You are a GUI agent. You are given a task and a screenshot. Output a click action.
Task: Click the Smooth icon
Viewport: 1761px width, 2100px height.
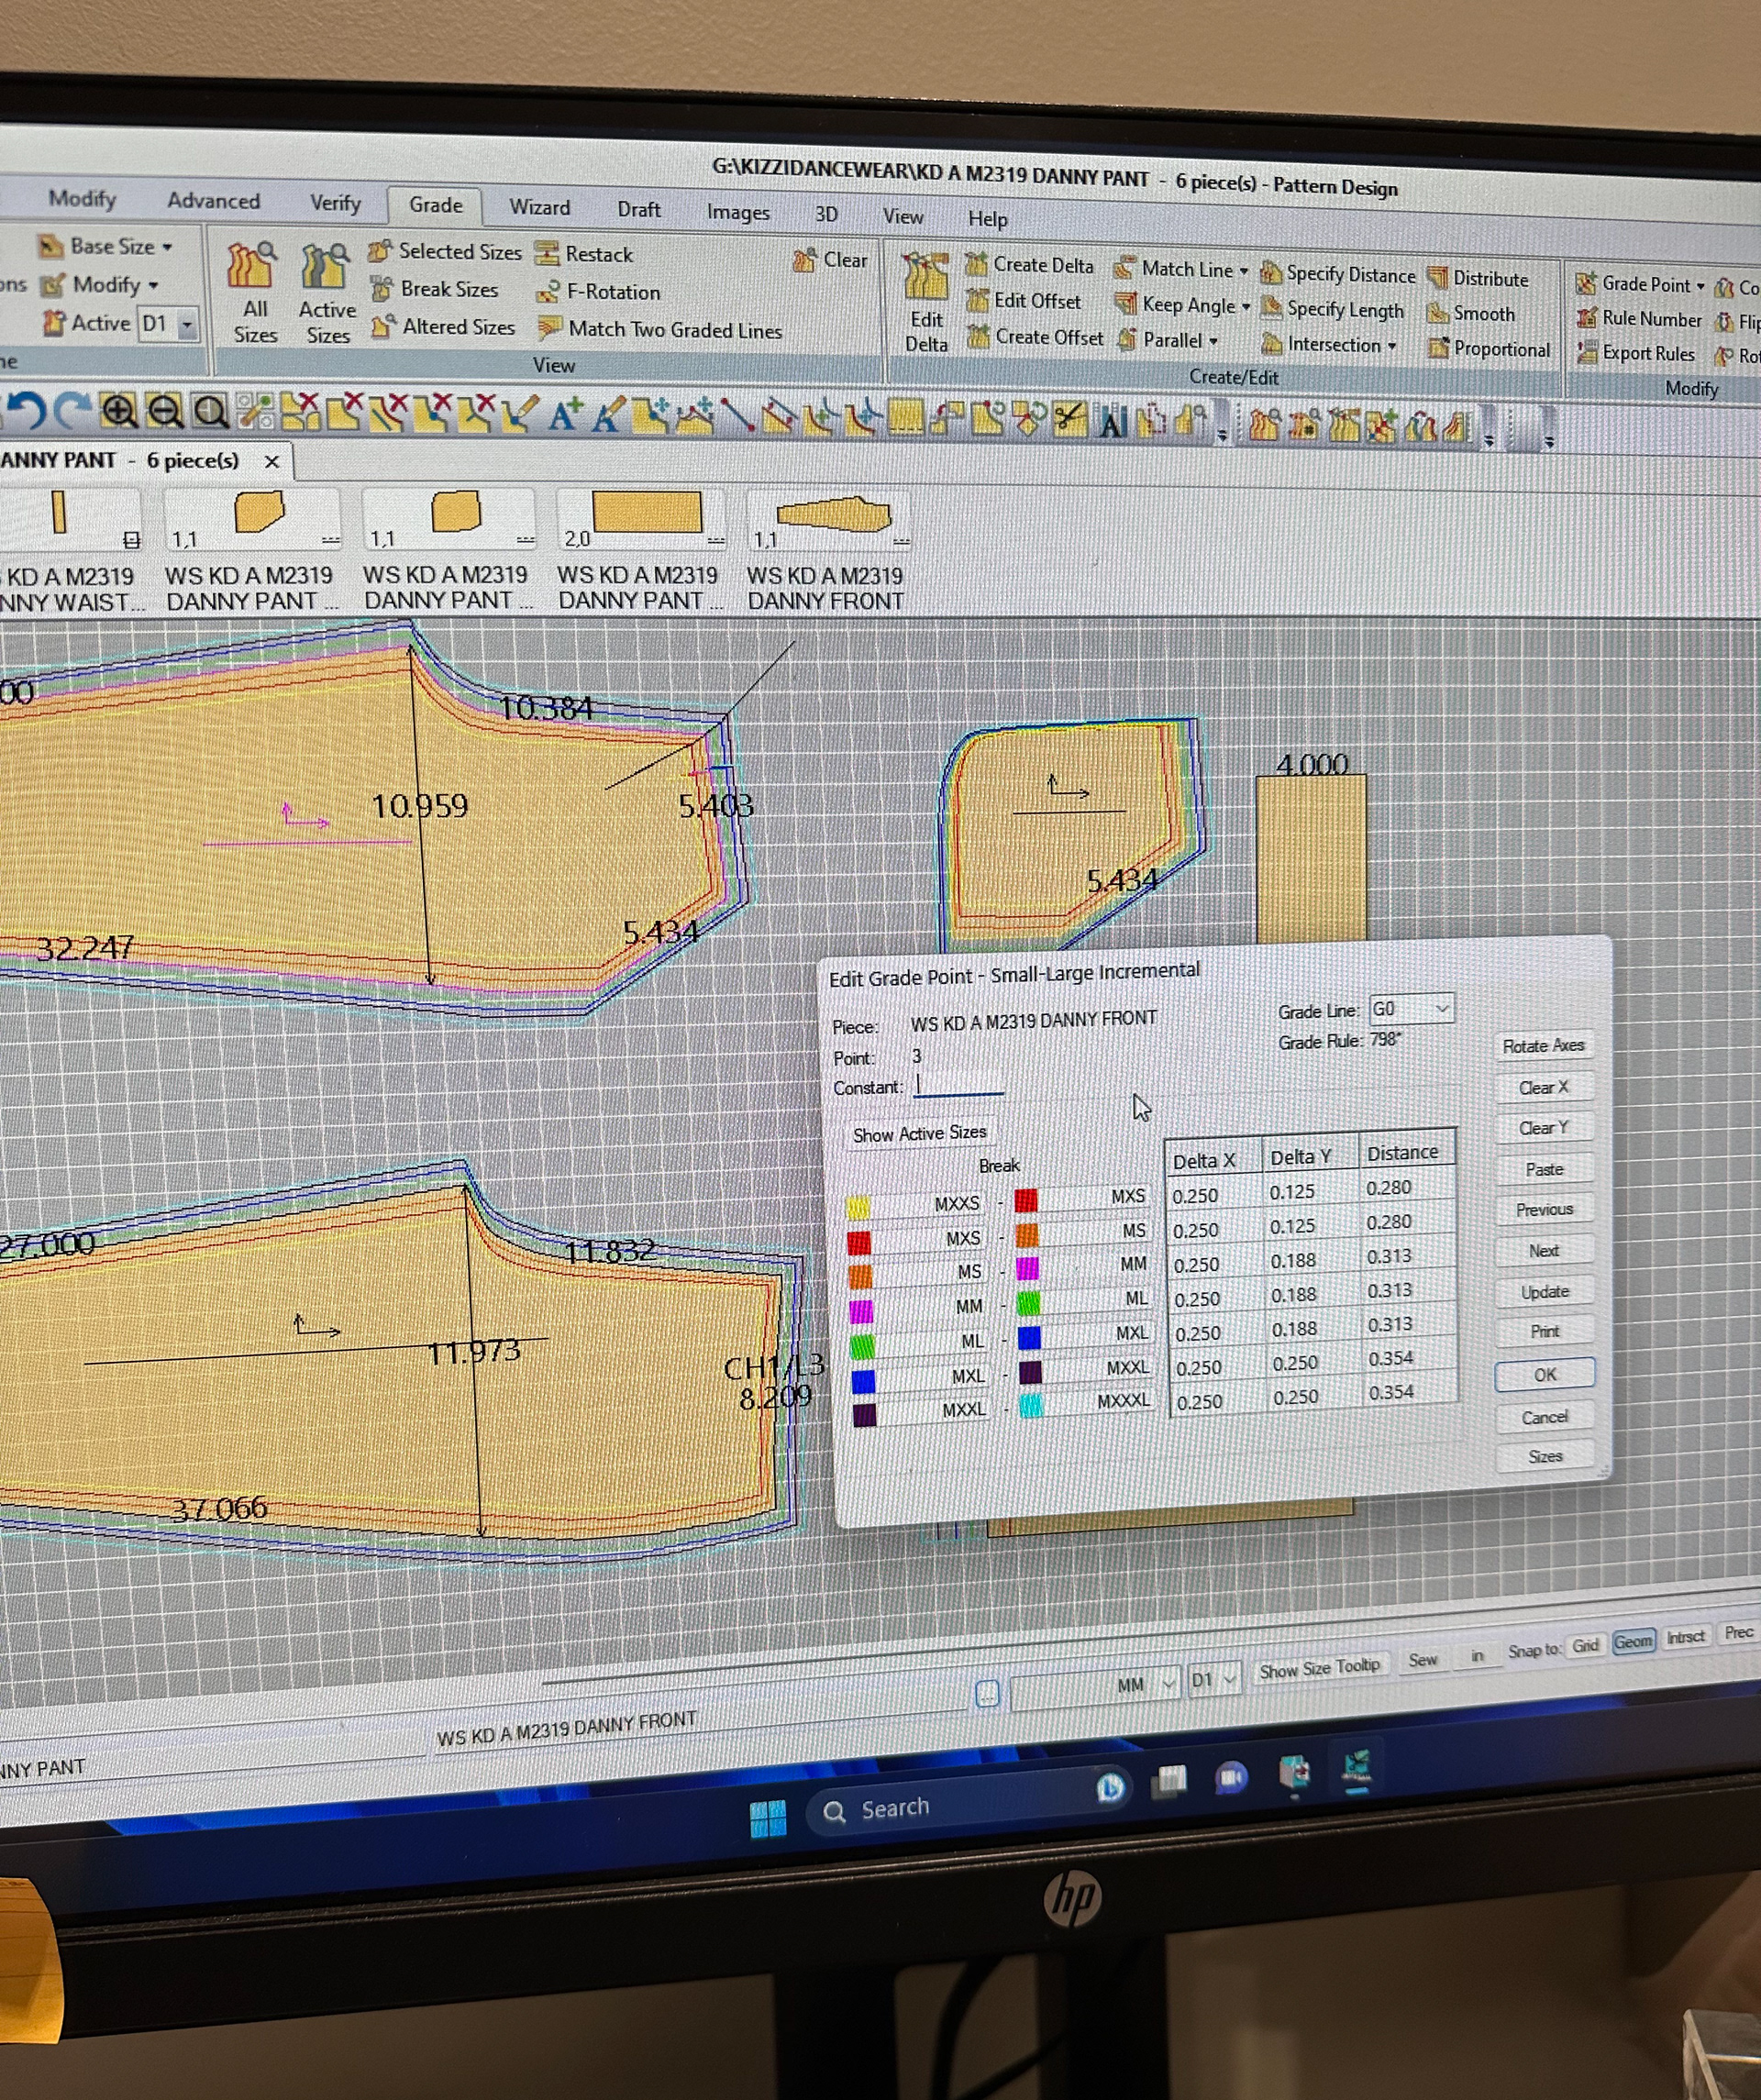coord(1438,313)
